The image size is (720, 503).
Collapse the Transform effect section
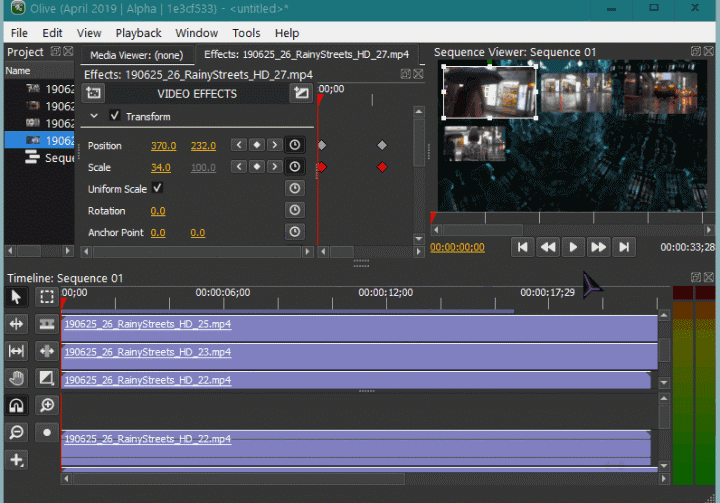[x=94, y=116]
